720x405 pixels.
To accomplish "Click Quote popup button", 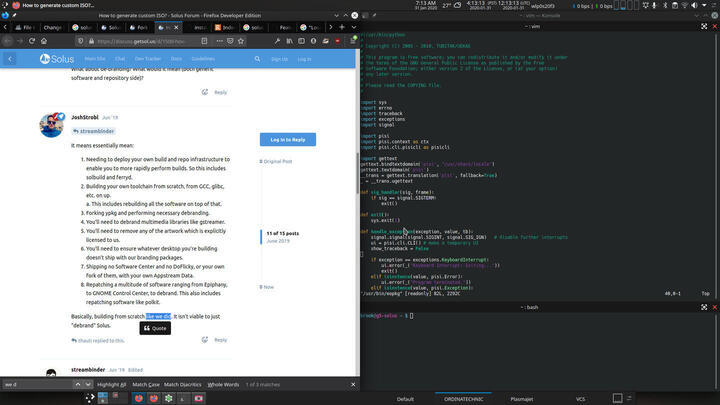I will click(155, 328).
